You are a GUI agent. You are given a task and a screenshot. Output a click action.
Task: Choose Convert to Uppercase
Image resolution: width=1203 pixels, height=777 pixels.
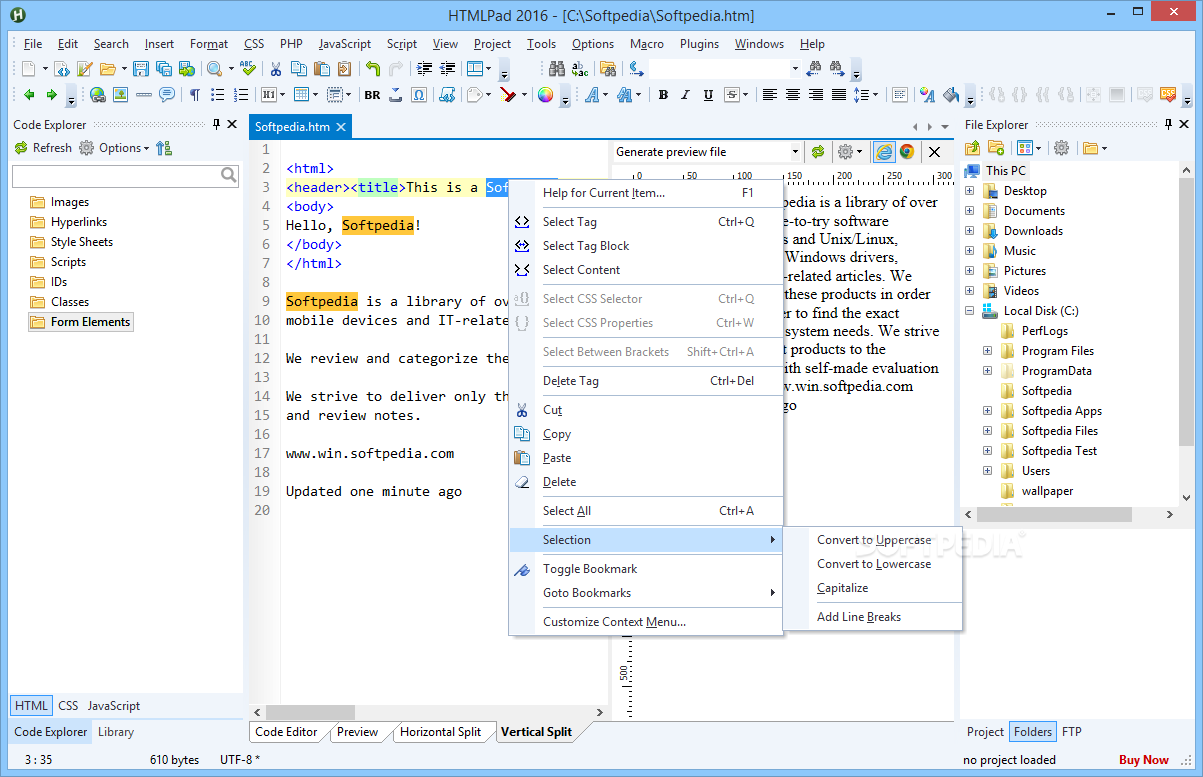872,540
